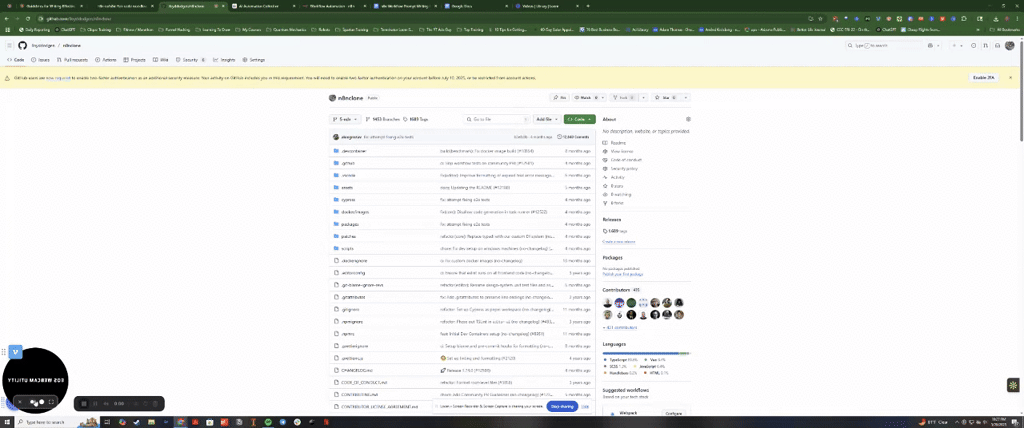Open the green Code dropdown button
The image size is (1024, 428).
[579, 120]
